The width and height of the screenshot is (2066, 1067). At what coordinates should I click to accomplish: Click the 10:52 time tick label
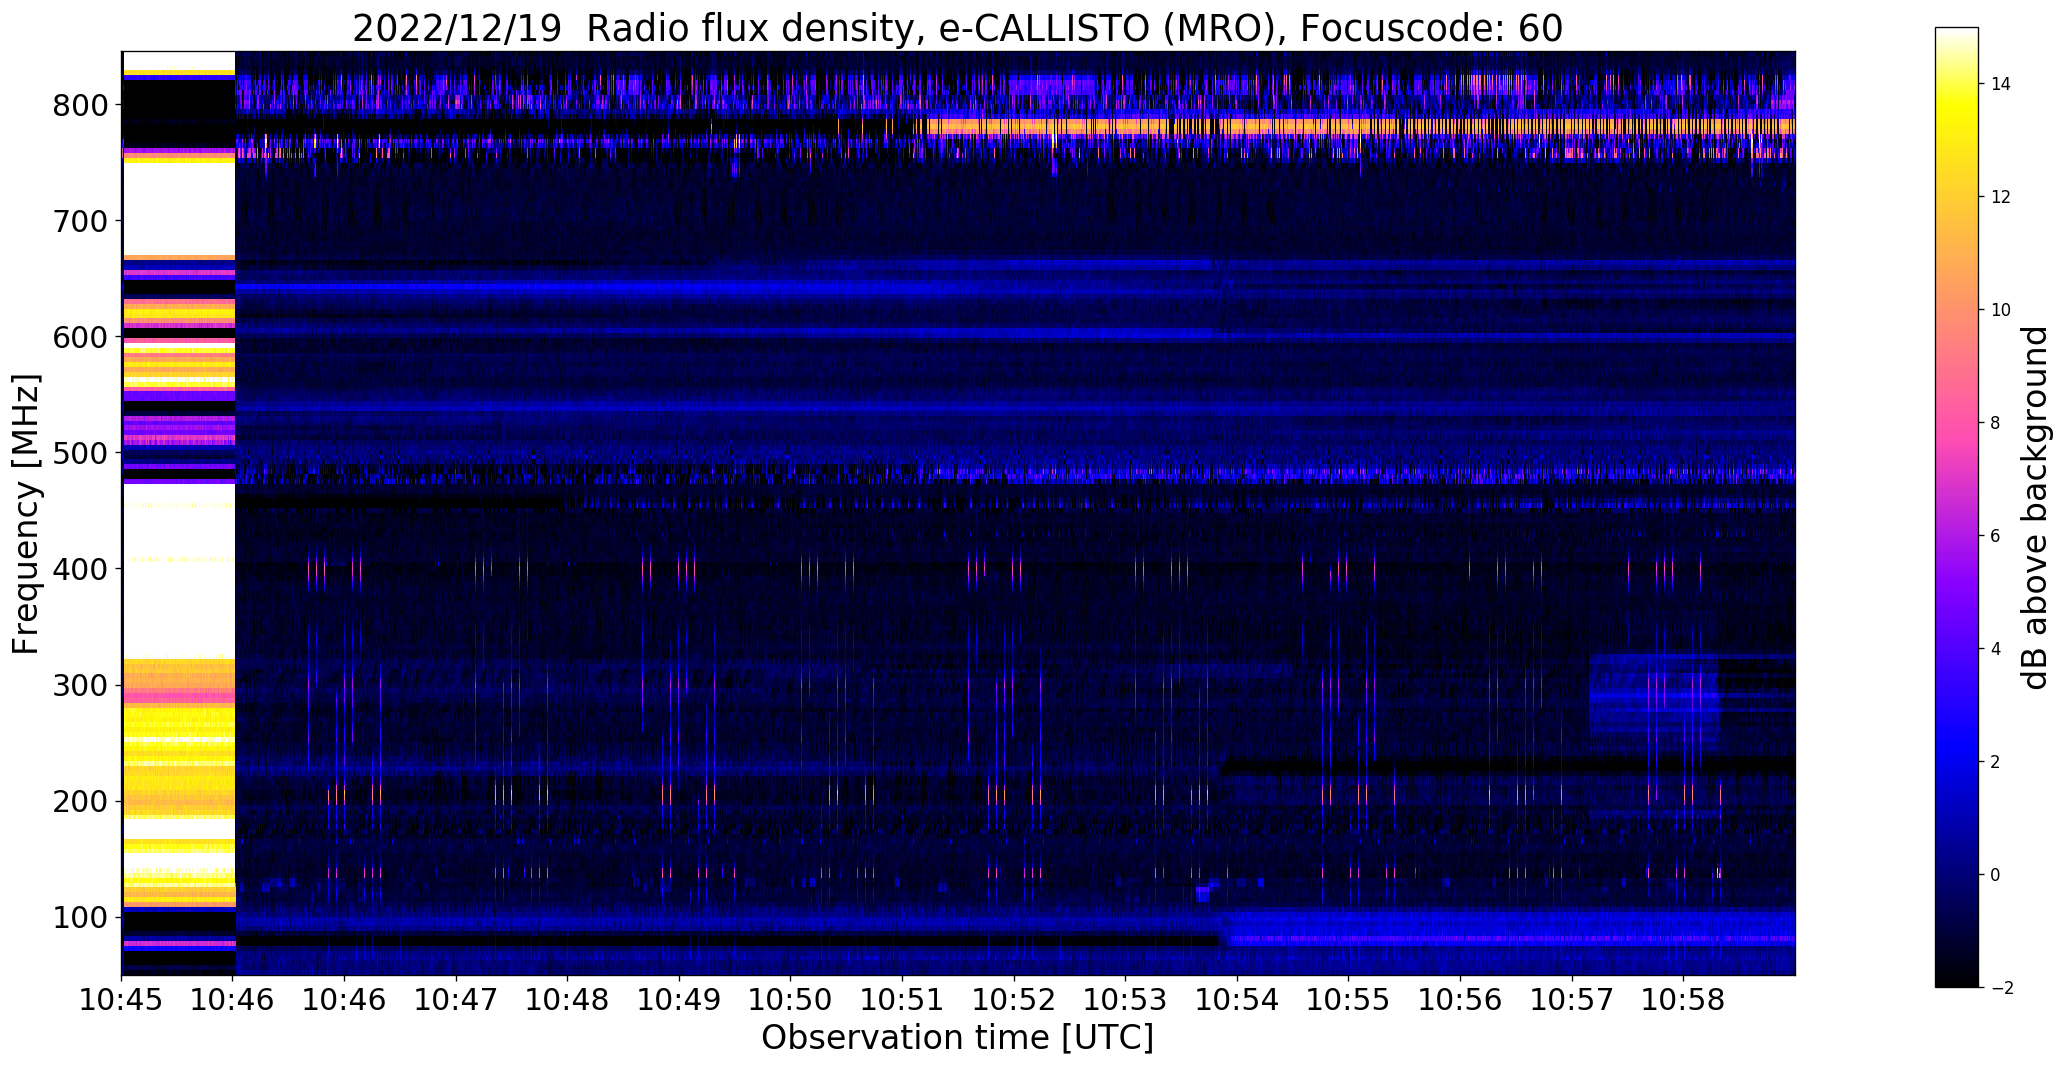pyautogui.click(x=1014, y=1000)
